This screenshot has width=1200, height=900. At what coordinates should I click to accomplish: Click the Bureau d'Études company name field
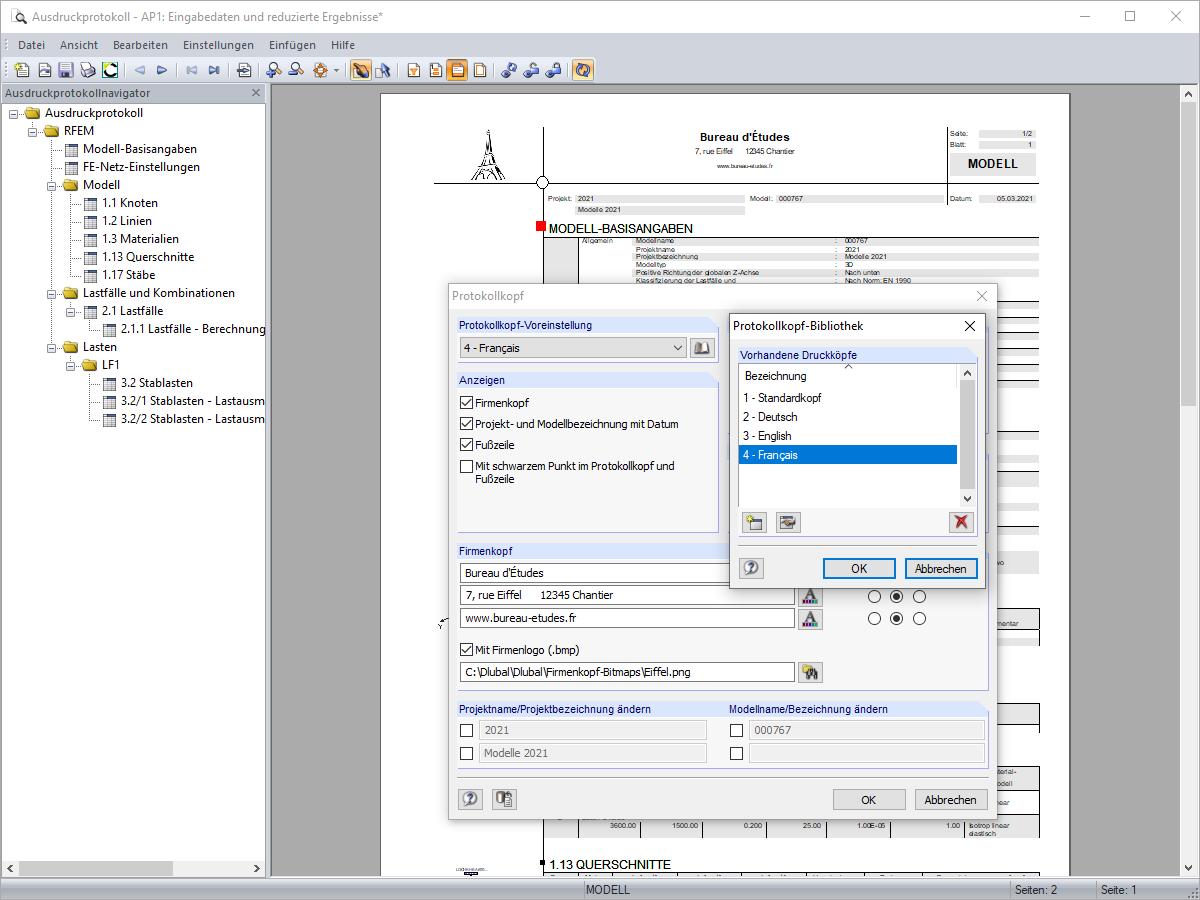(x=594, y=573)
